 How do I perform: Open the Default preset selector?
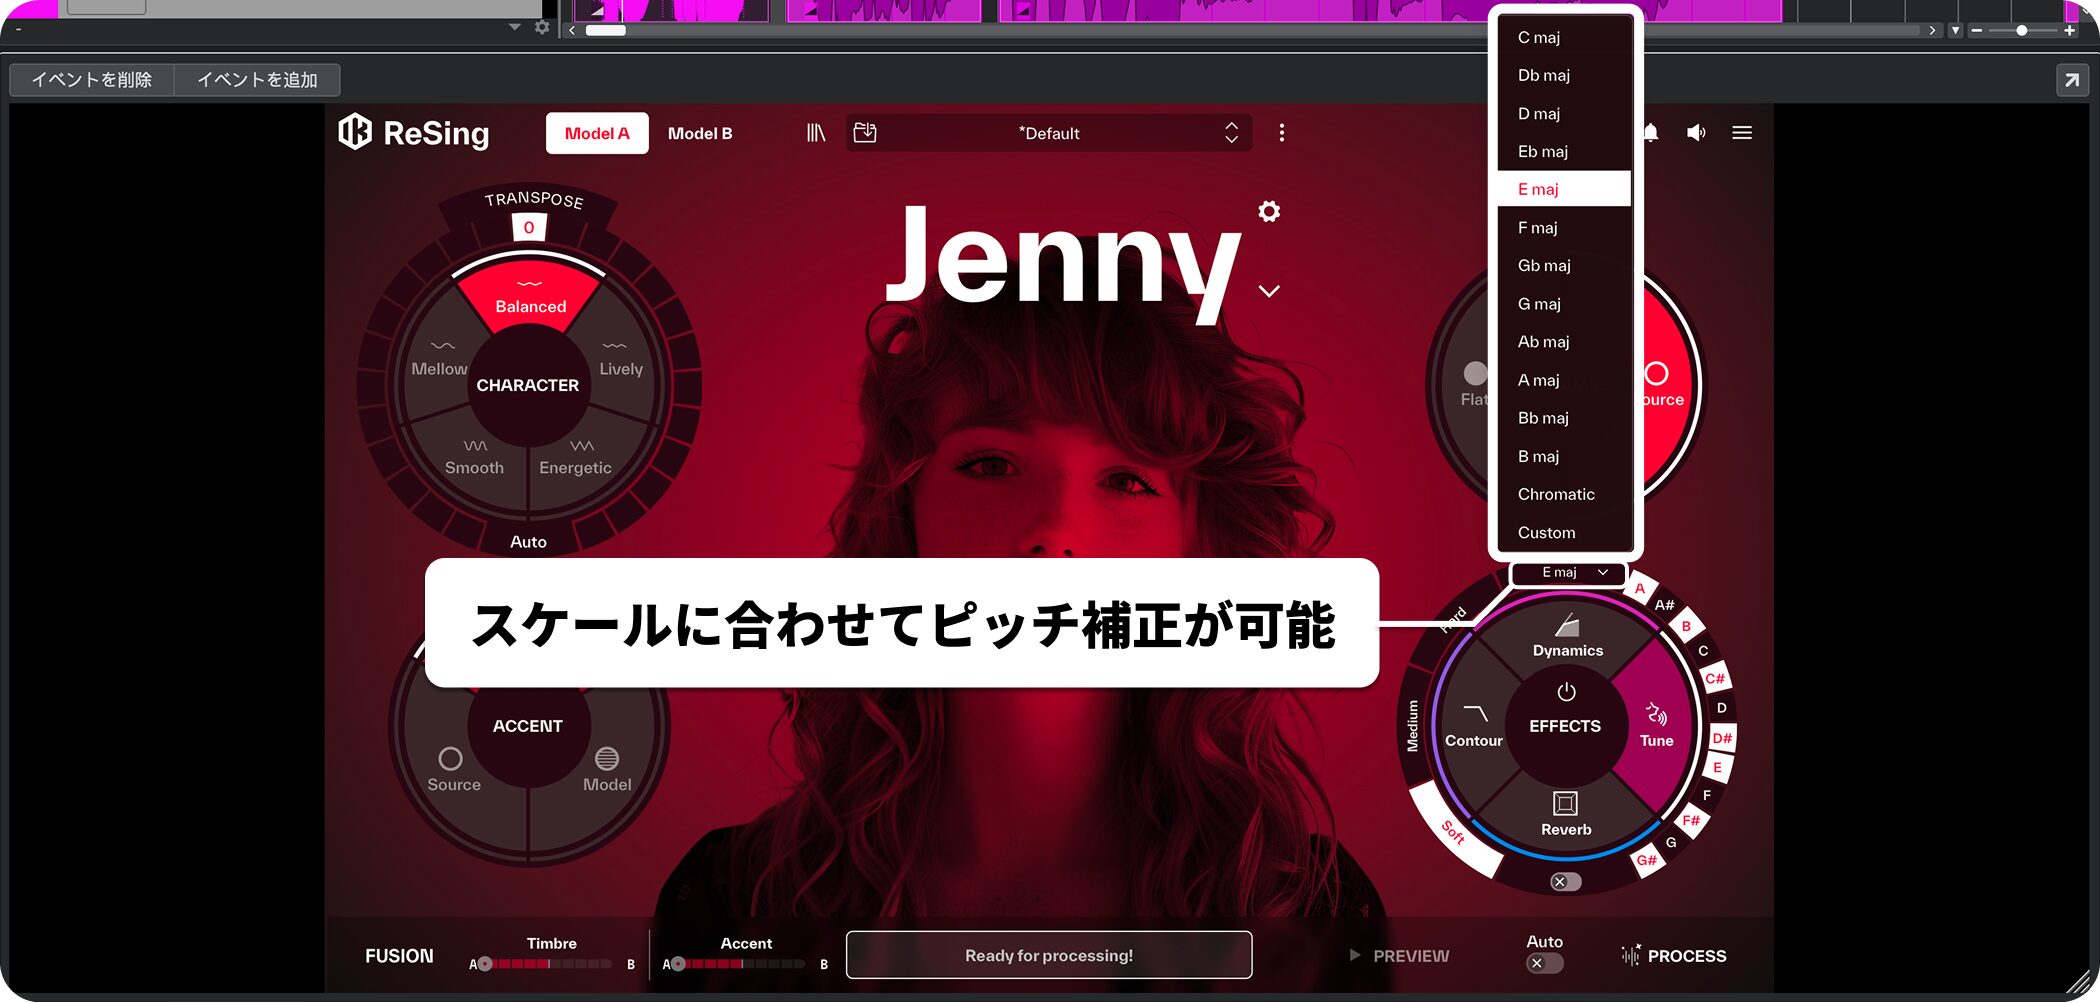click(x=1048, y=133)
